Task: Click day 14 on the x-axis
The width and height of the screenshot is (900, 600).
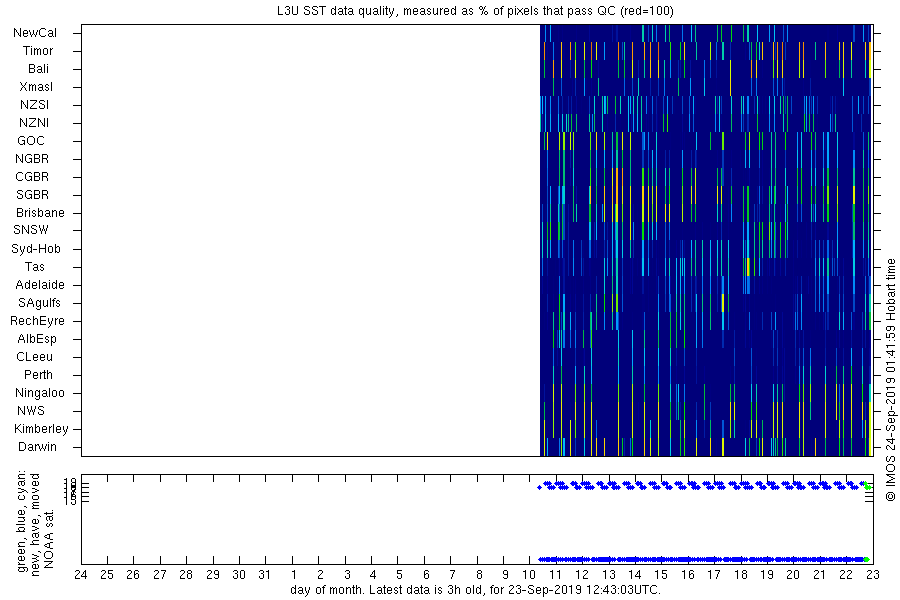Action: (x=635, y=575)
